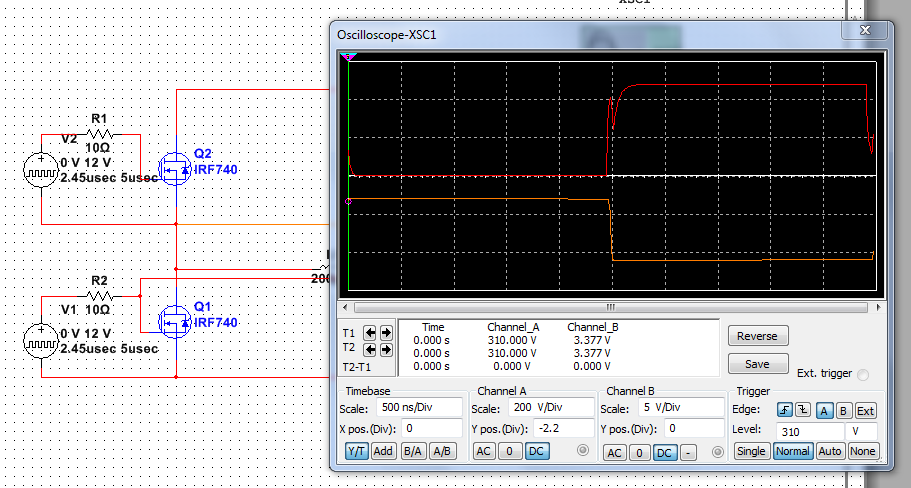Click the Timebase Scale 500 ns/Div field

[419, 408]
